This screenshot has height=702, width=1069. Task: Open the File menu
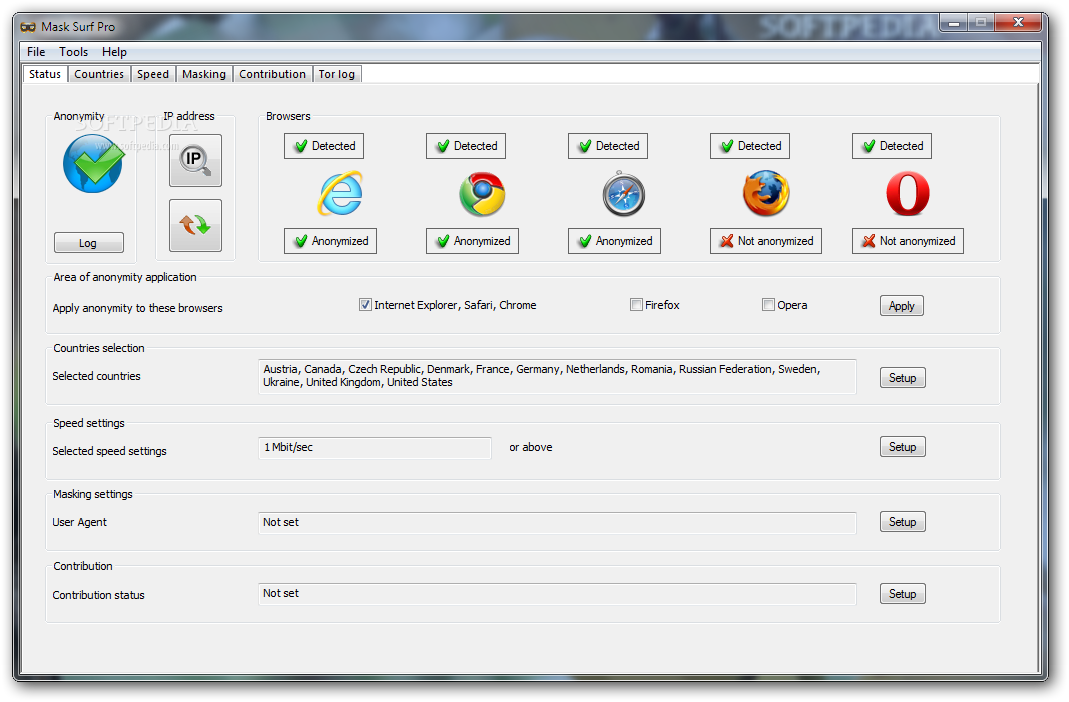36,52
